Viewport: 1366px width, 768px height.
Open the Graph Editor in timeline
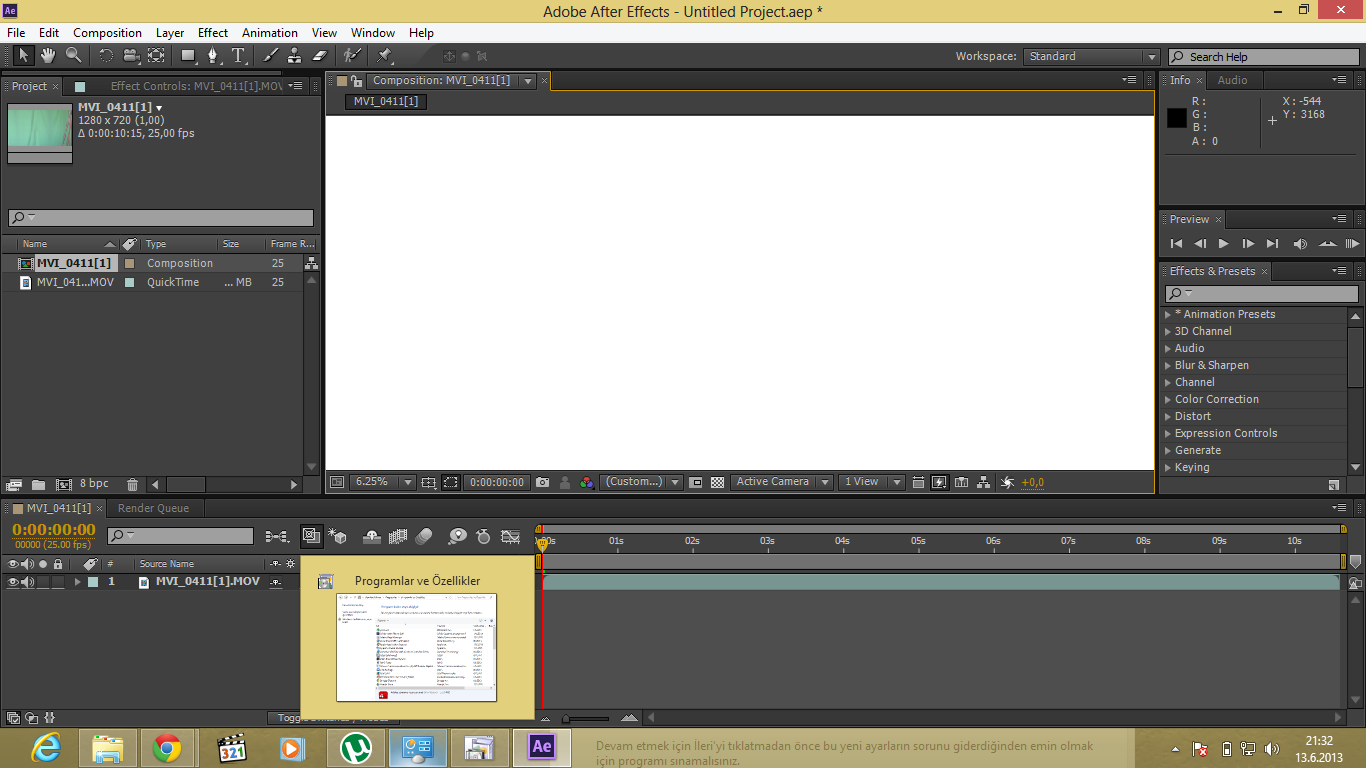click(x=511, y=537)
